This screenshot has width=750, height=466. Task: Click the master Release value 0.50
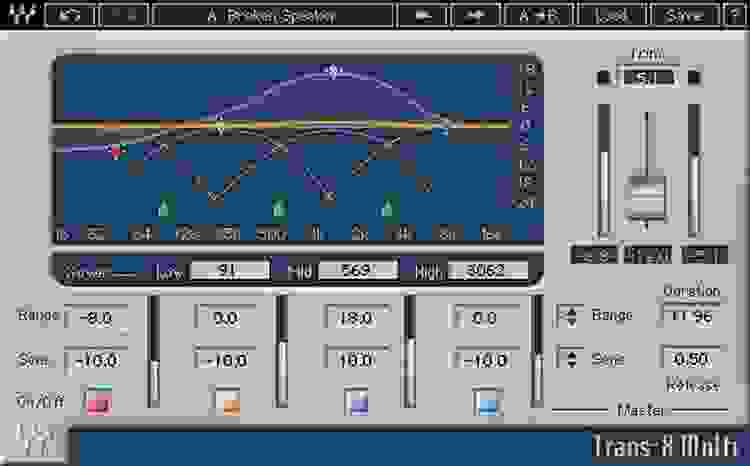pos(691,359)
